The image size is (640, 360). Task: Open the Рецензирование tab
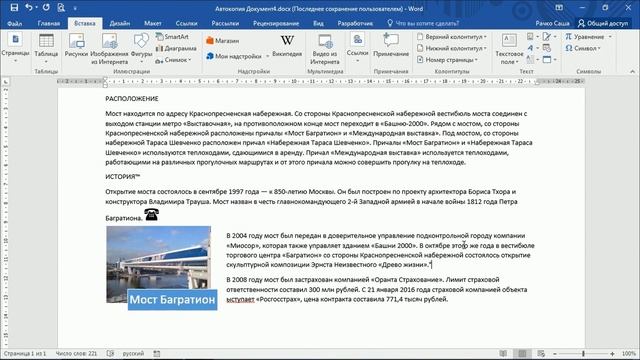click(x=276, y=23)
